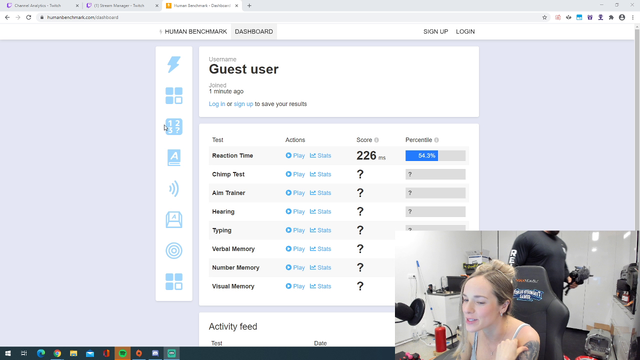Play the Aim Trainer test
The height and width of the screenshot is (360, 640).
[x=295, y=193]
